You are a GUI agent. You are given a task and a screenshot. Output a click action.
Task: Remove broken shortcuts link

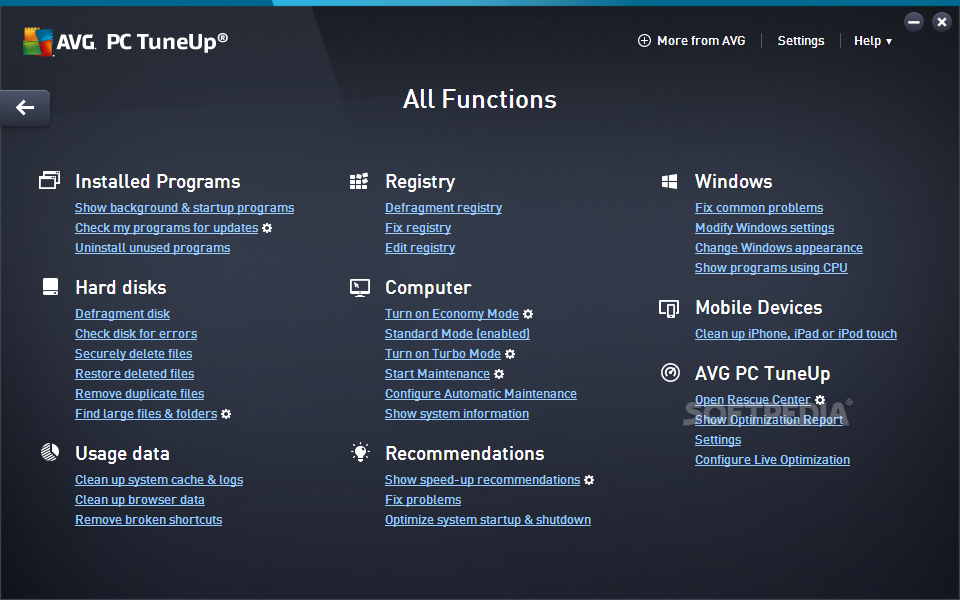(x=149, y=520)
